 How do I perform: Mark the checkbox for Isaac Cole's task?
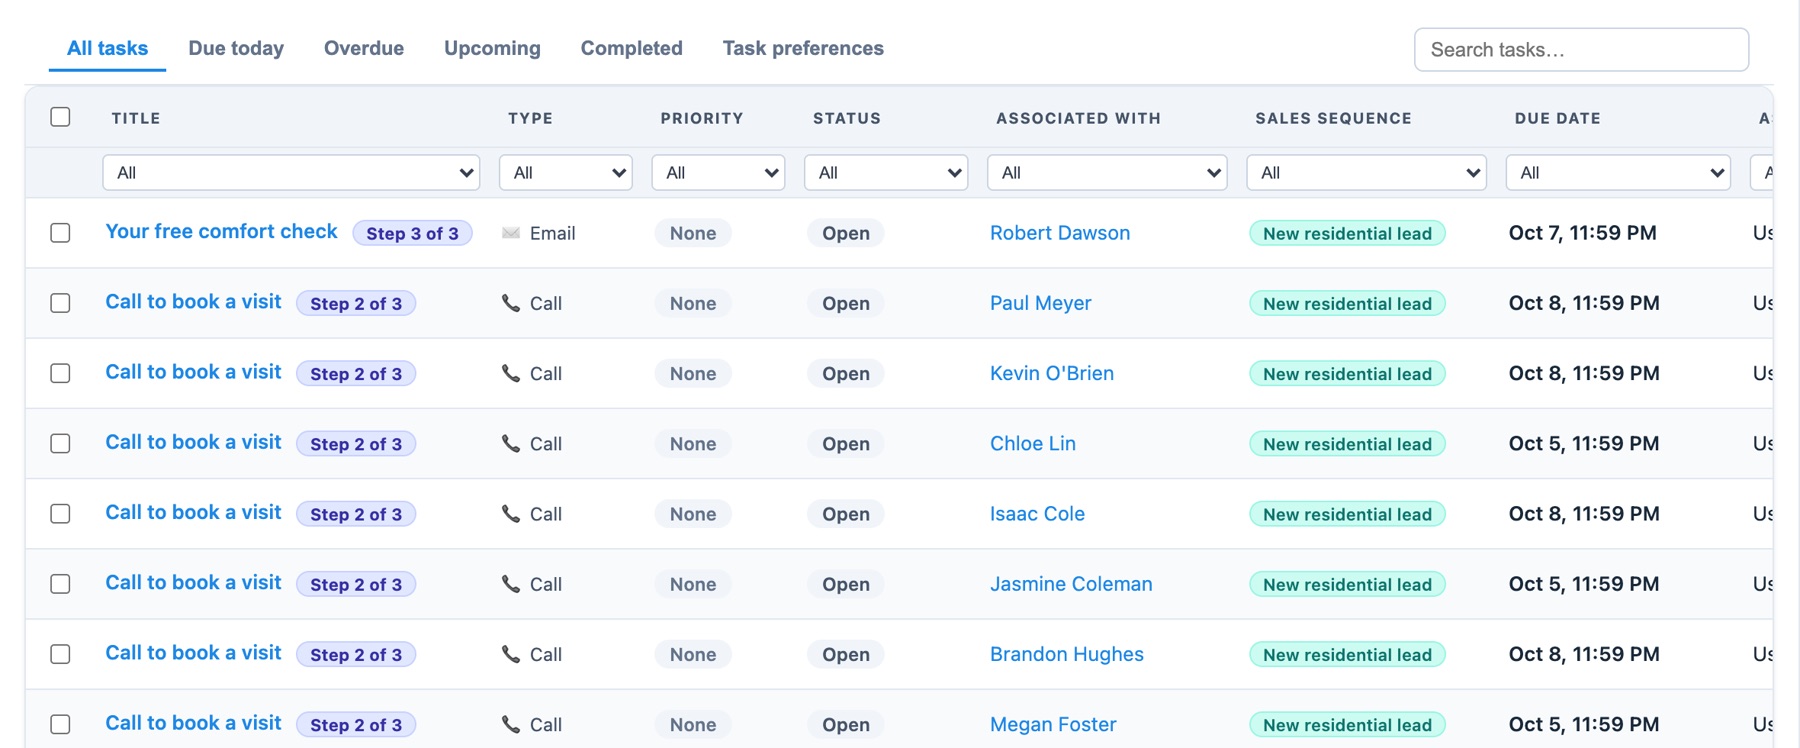click(x=61, y=514)
